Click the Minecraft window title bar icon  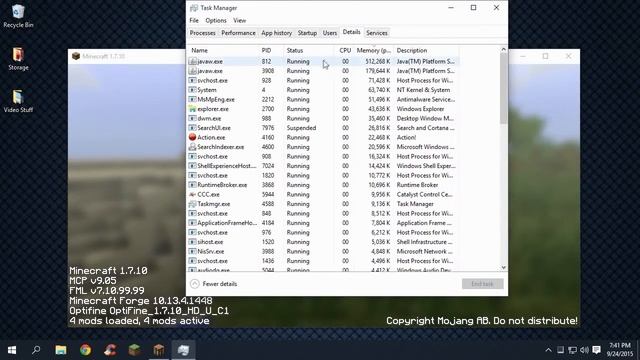click(x=76, y=56)
